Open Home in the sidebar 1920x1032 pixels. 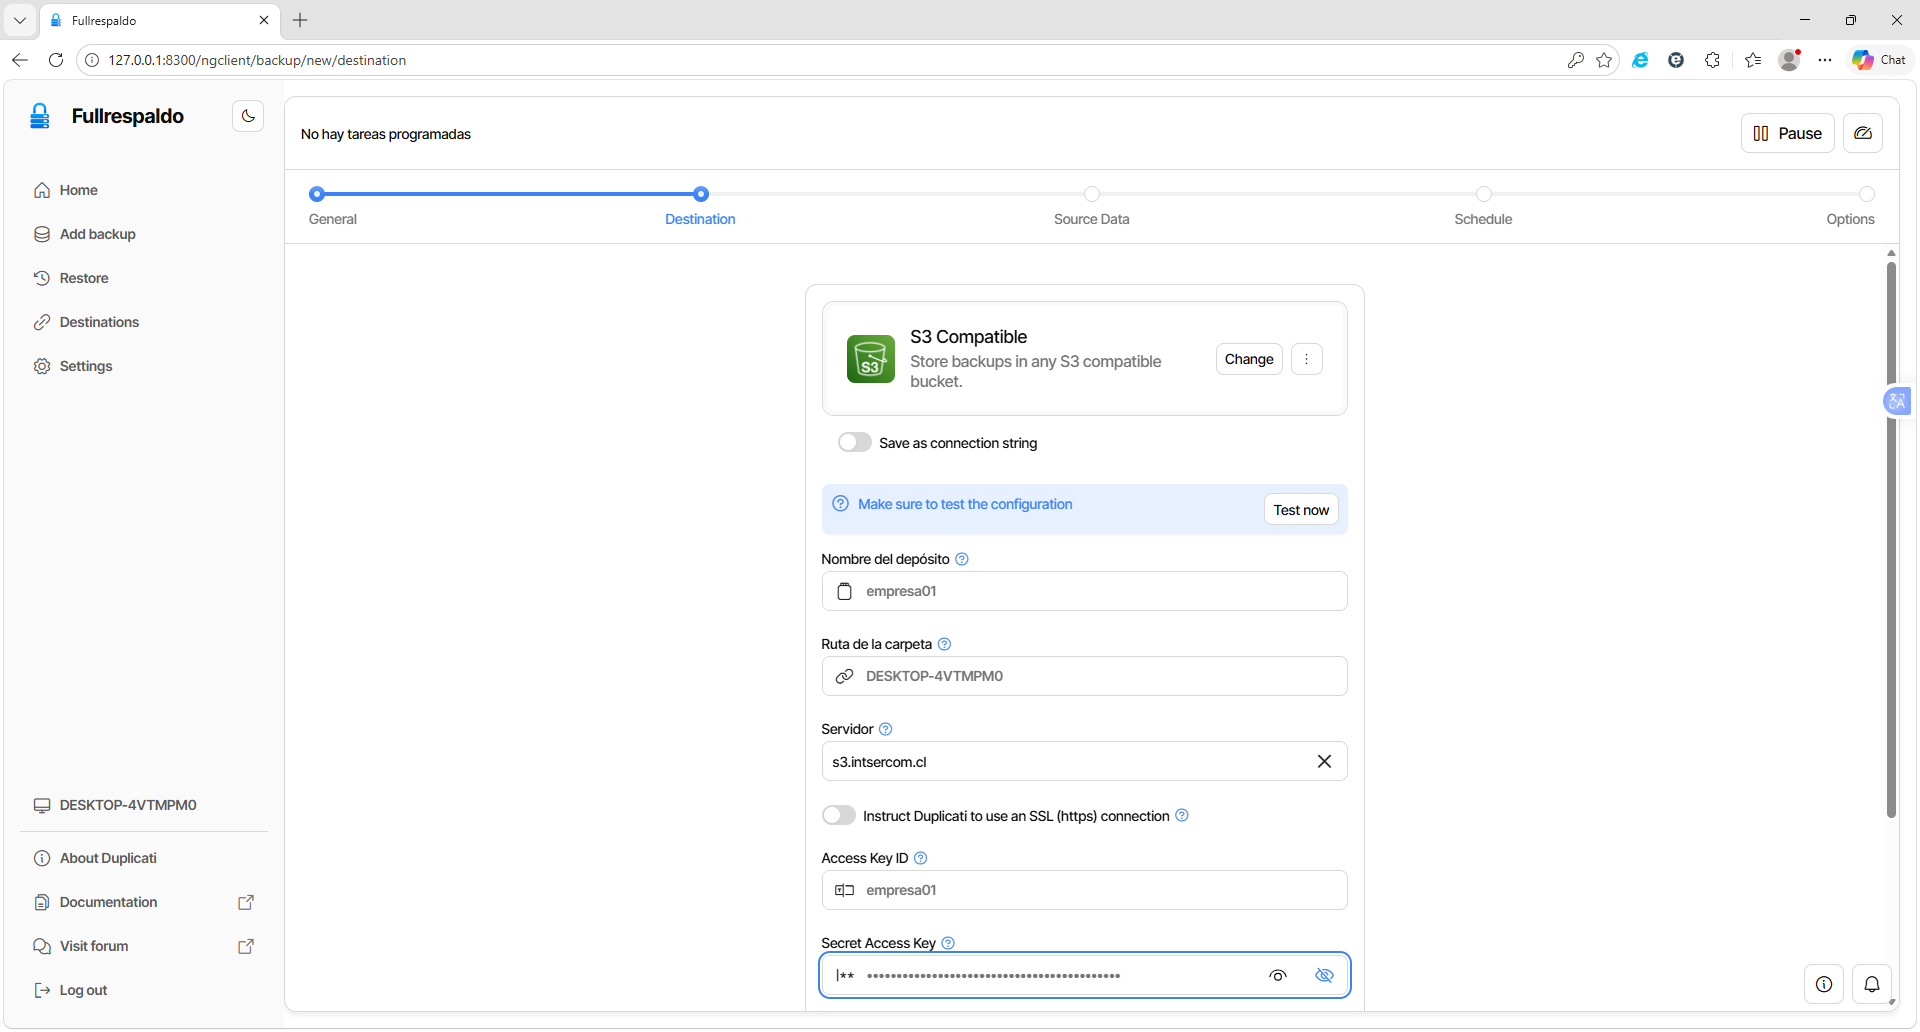79,190
